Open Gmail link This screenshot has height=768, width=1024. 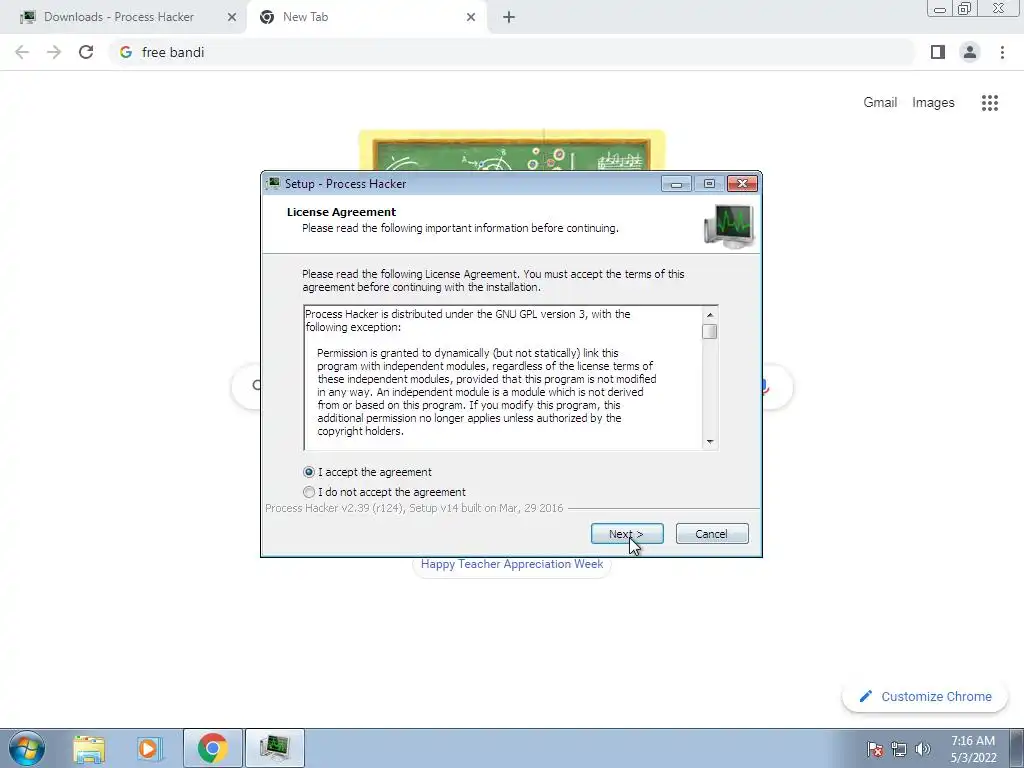coord(880,103)
